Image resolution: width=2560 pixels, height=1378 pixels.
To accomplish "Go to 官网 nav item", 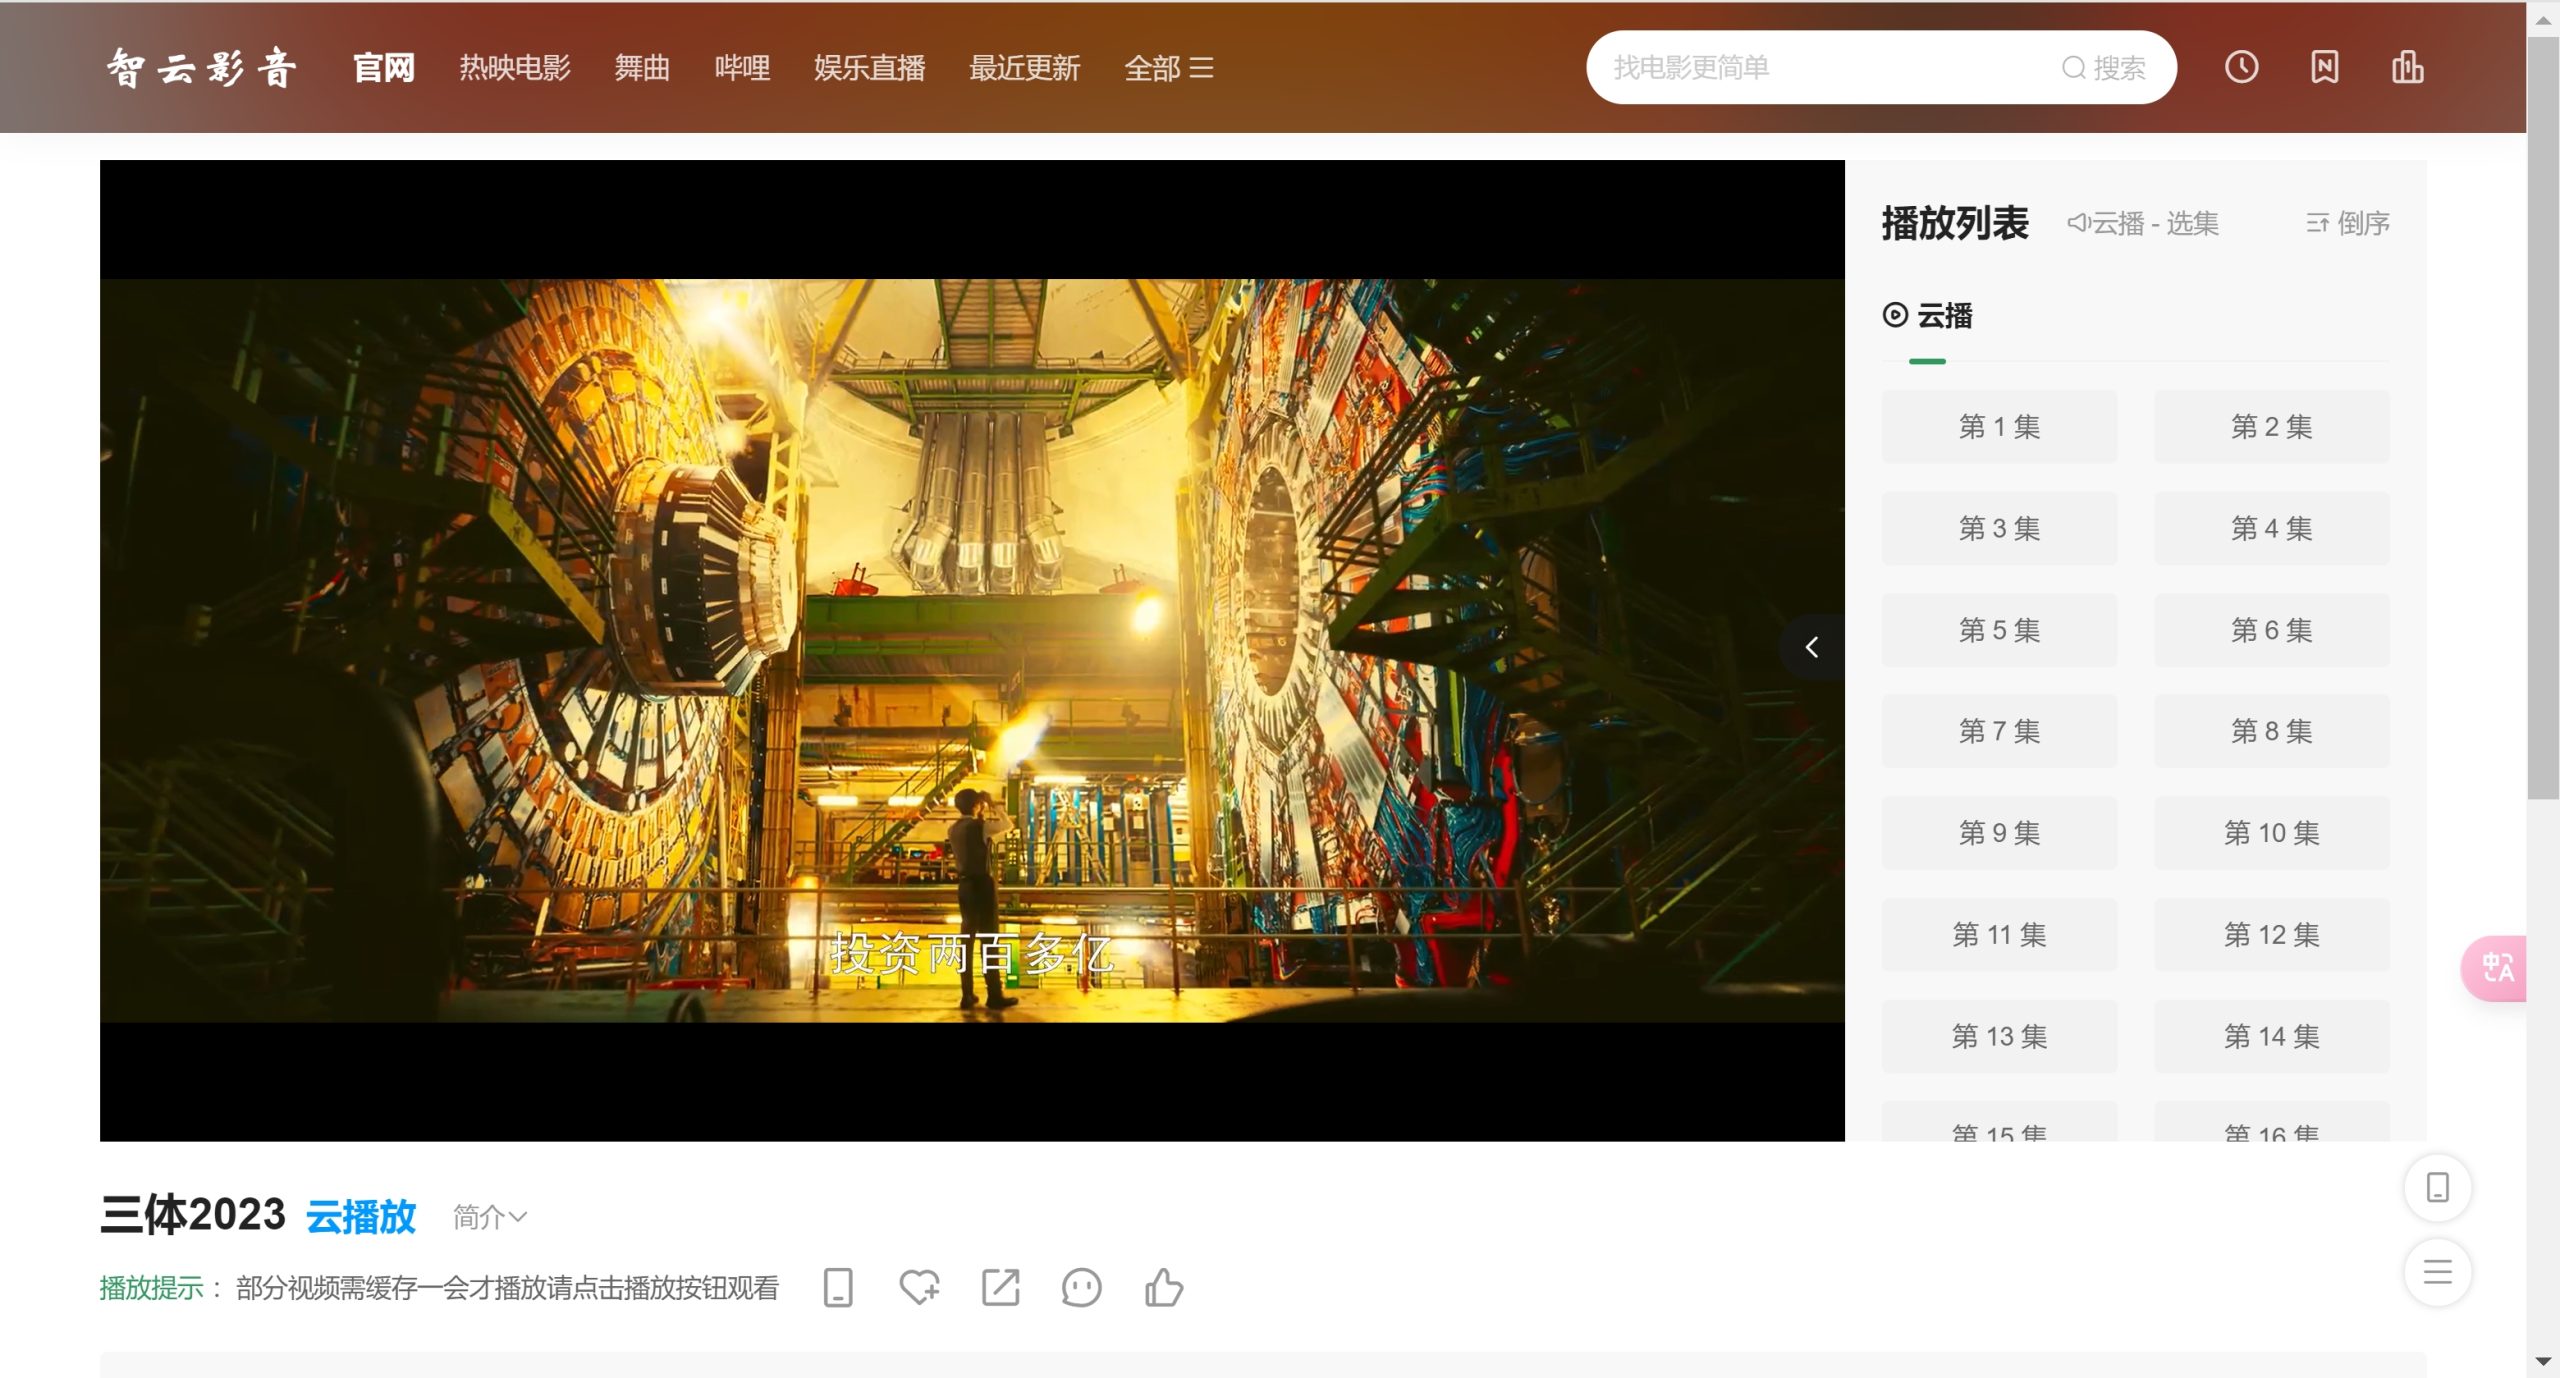I will (x=384, y=67).
